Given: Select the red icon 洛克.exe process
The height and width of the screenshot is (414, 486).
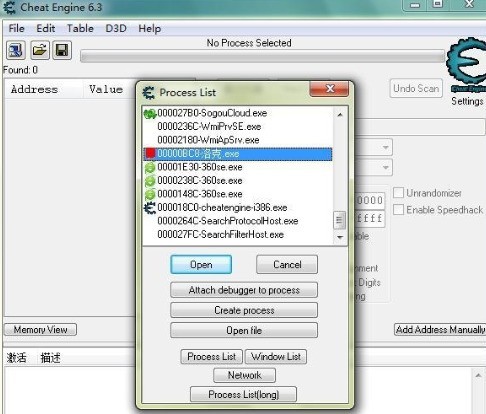Looking at the screenshot, I should pos(237,154).
